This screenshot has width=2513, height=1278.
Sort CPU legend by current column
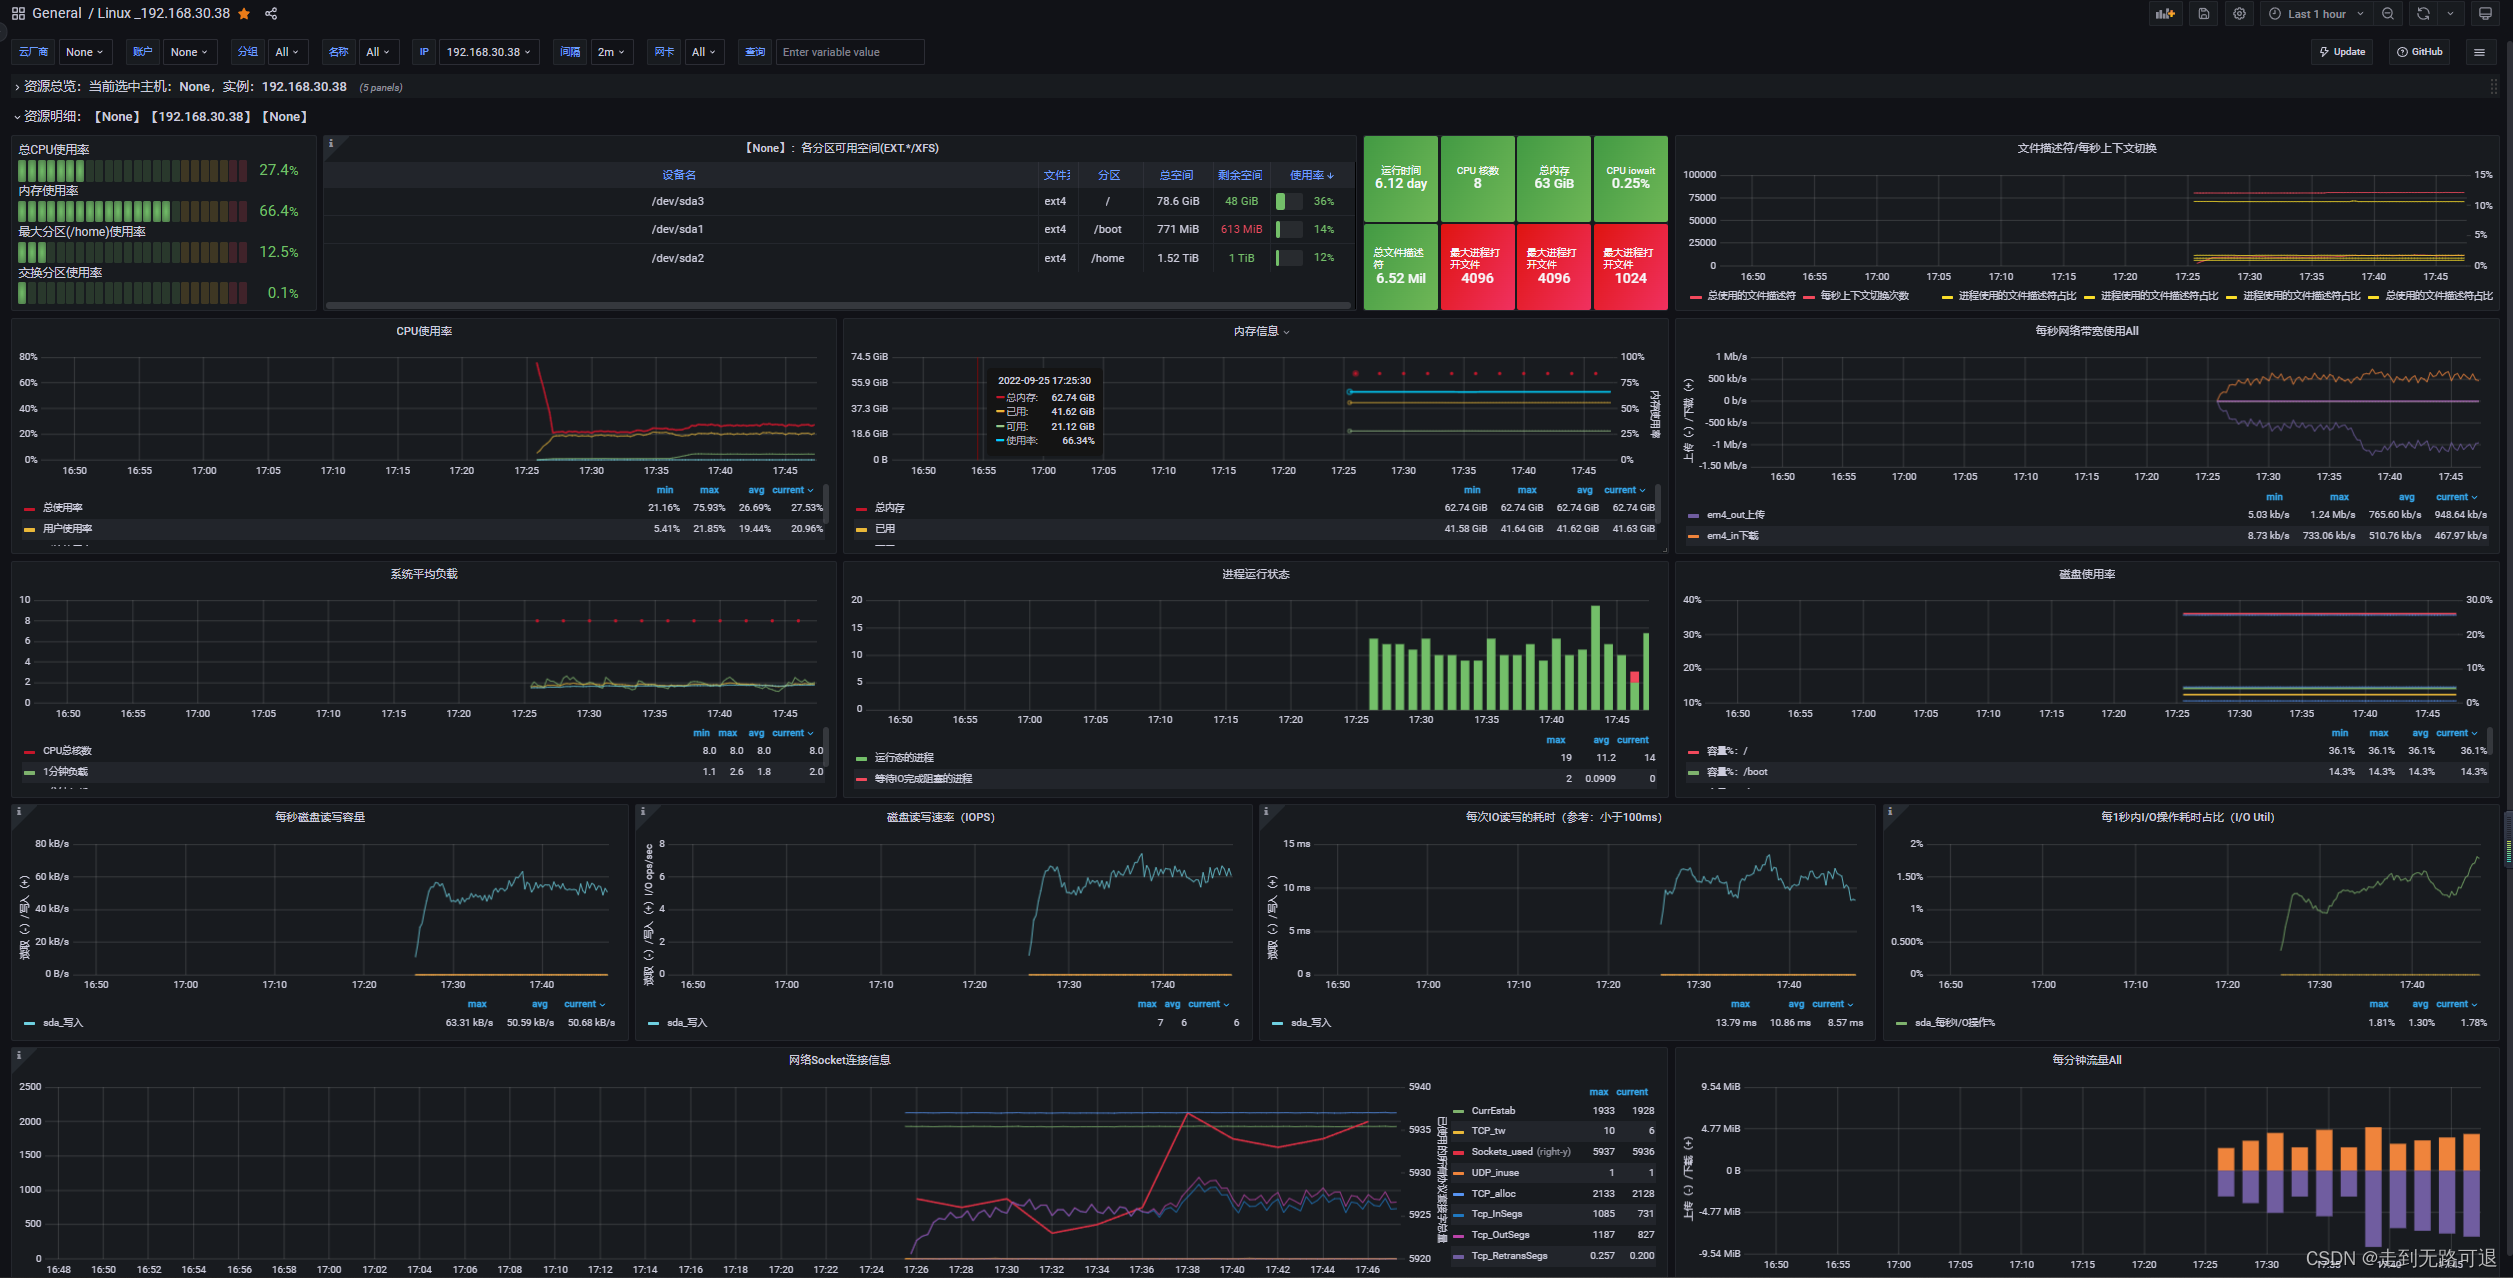pyautogui.click(x=792, y=490)
